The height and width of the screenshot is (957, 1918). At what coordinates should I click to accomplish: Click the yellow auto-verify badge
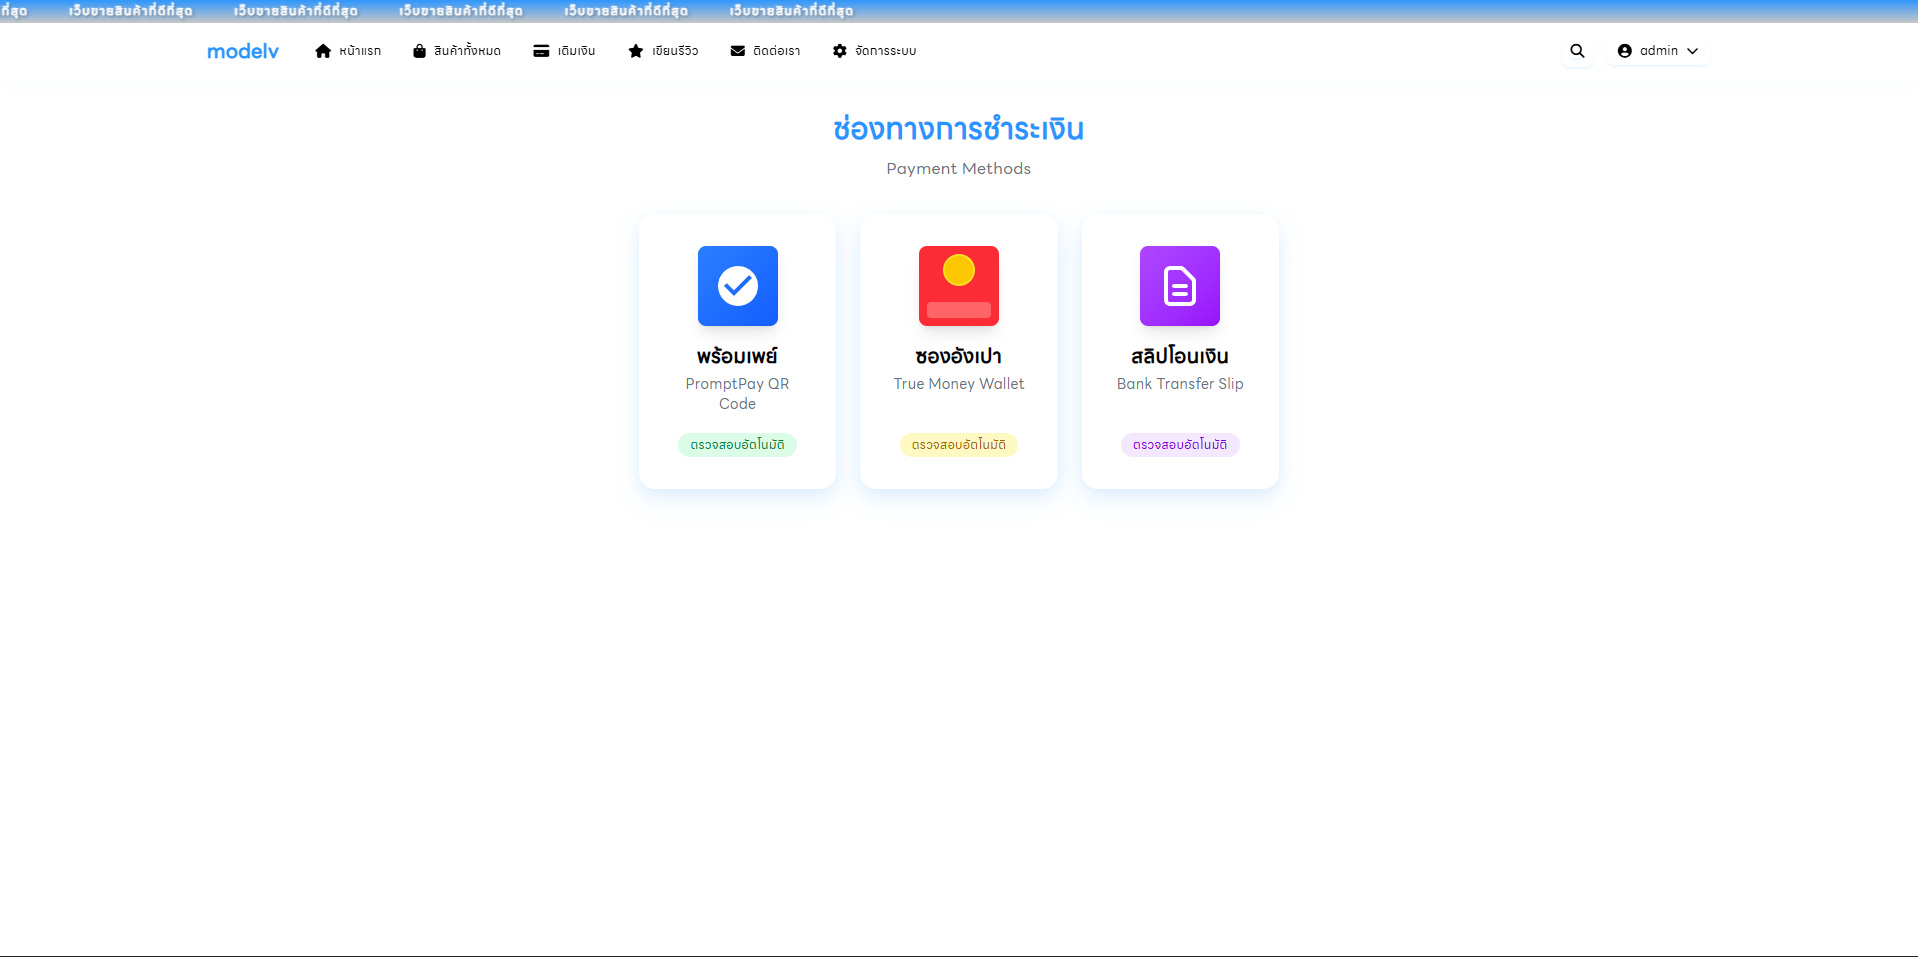click(x=958, y=445)
